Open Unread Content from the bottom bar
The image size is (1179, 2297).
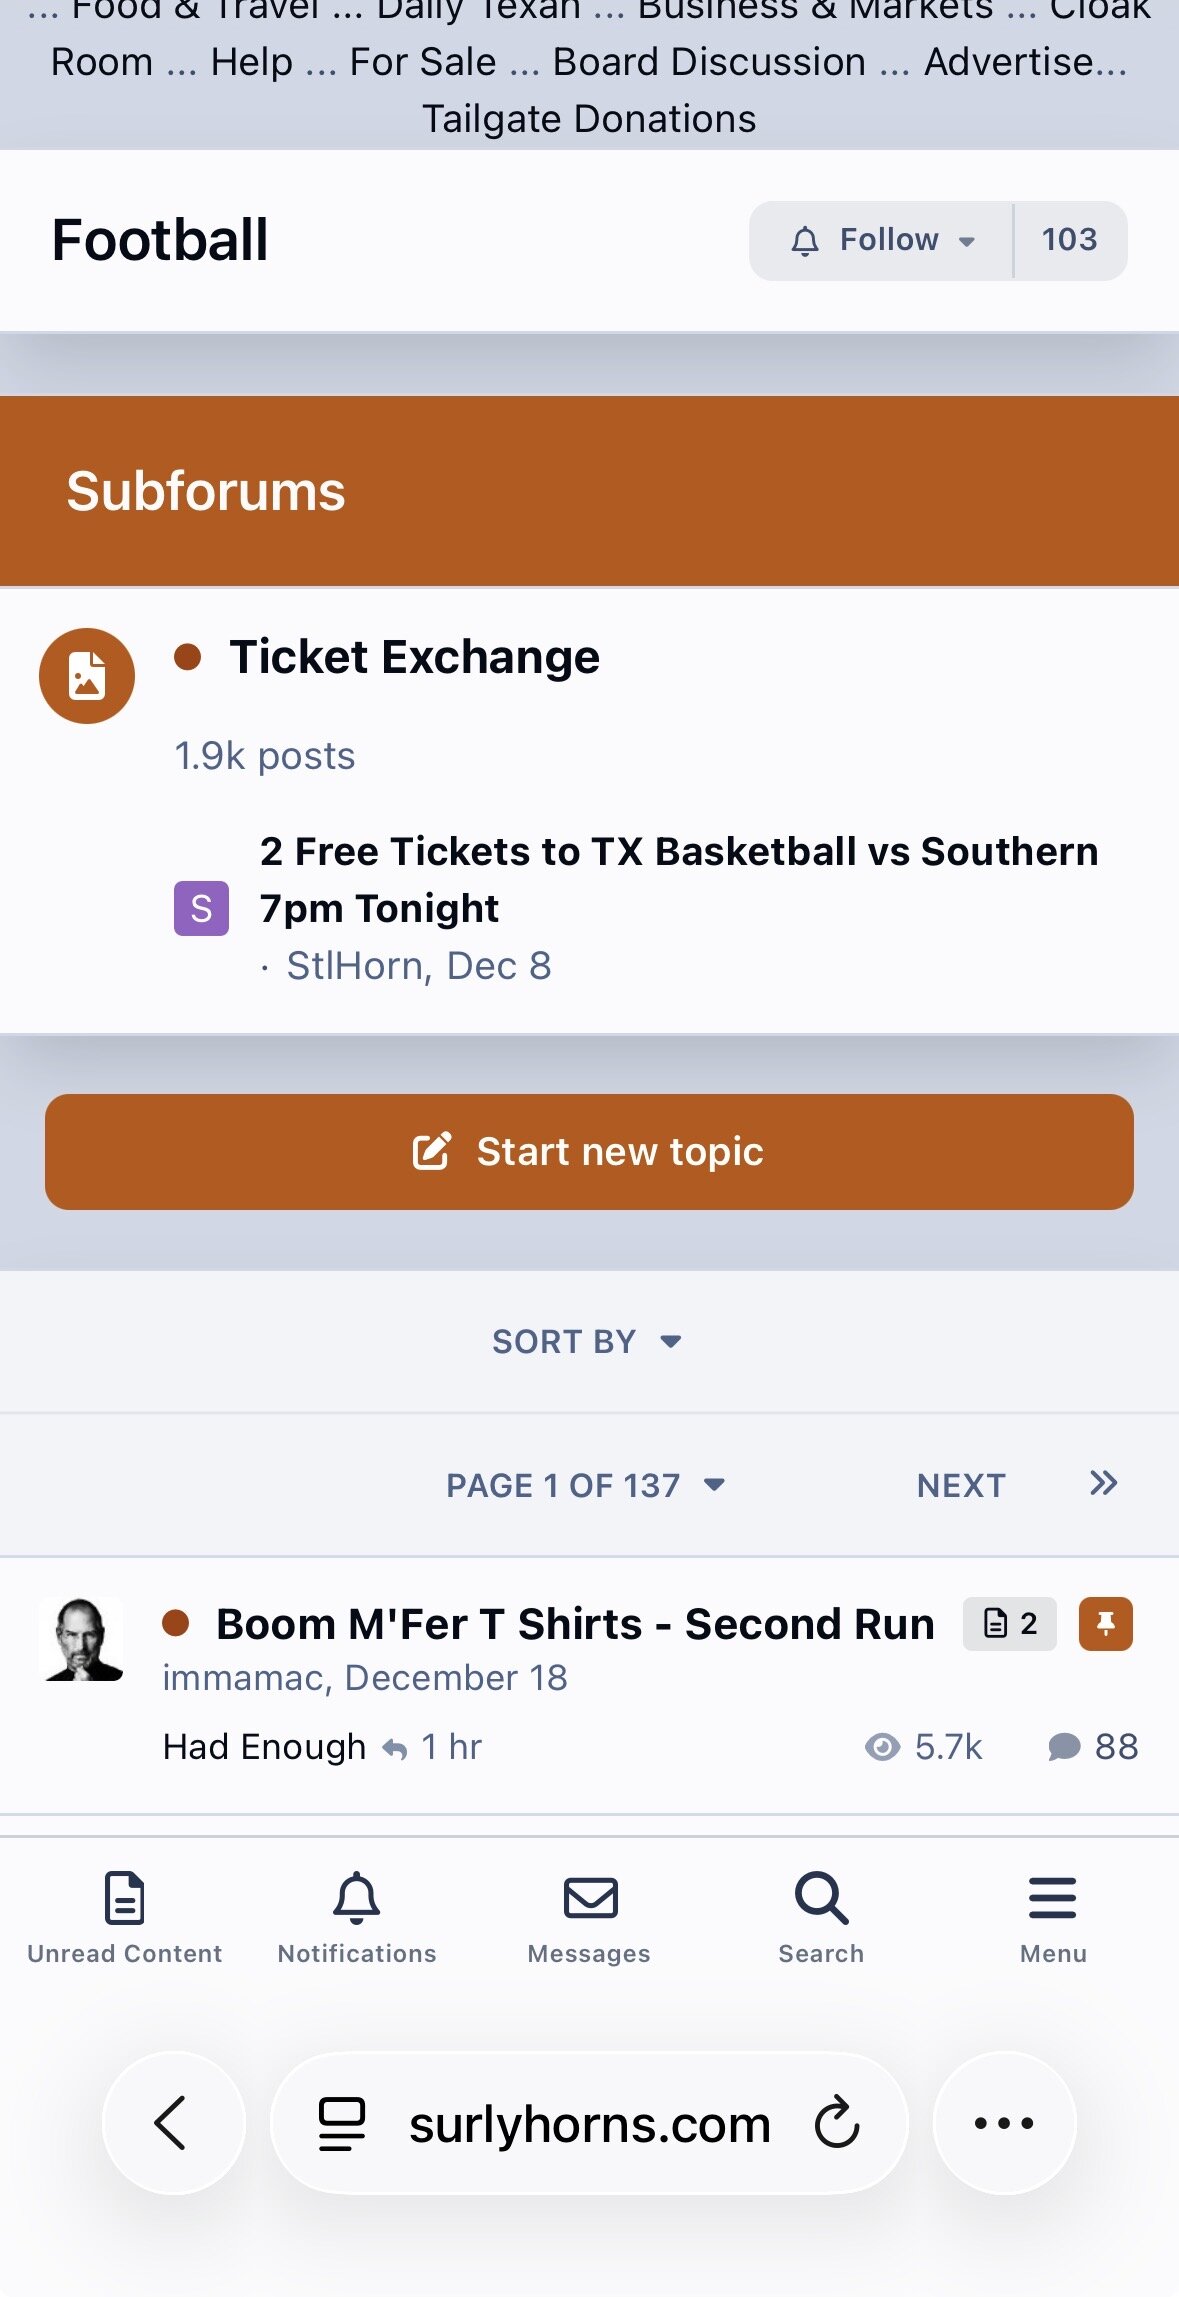(124, 1917)
